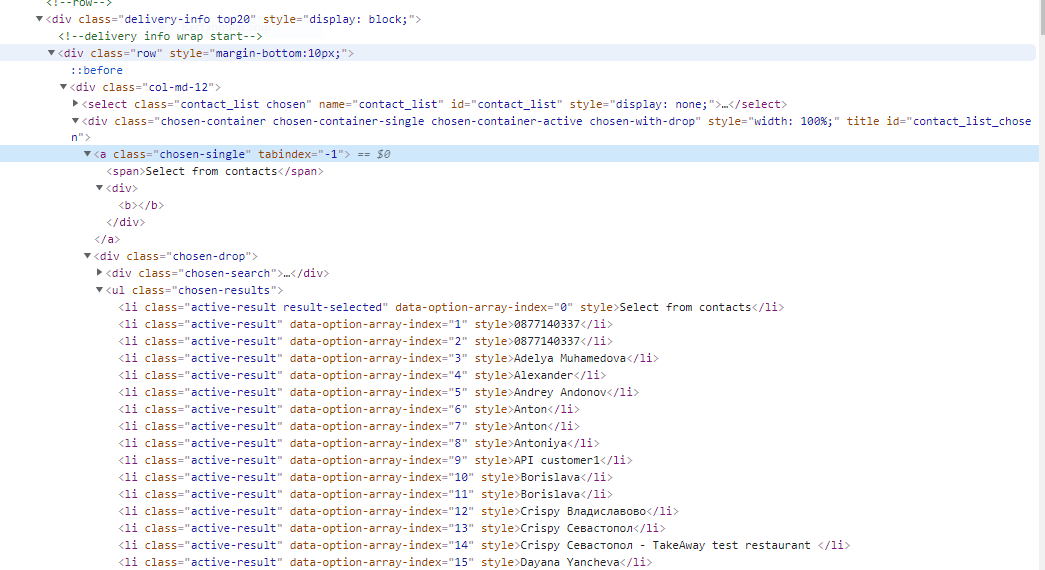Select the ::before pseudo-element line
This screenshot has height=570, width=1045.
pyautogui.click(x=97, y=70)
